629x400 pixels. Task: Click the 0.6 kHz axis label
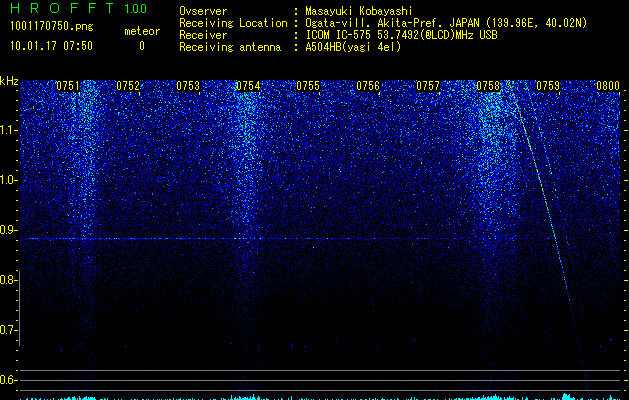click(x=8, y=380)
